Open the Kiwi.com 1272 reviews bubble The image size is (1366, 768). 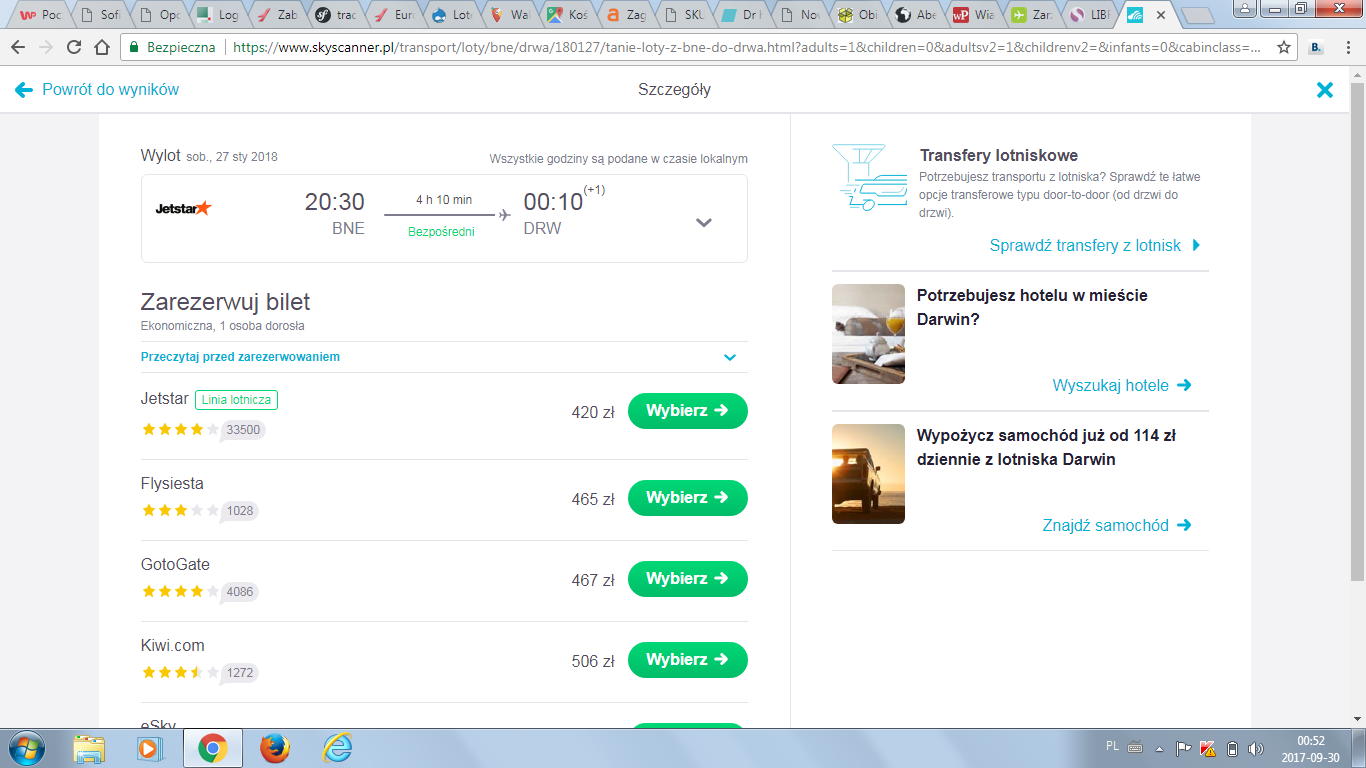[240, 673]
